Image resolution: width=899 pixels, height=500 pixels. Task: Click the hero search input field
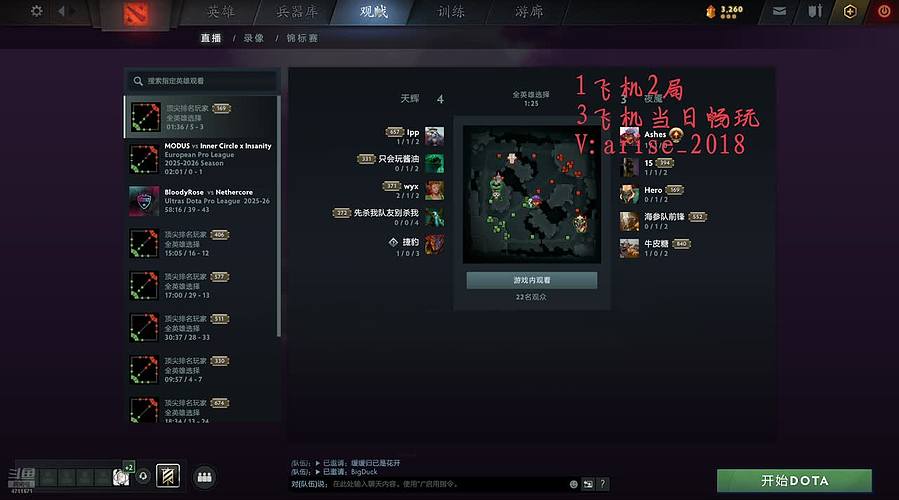point(202,81)
